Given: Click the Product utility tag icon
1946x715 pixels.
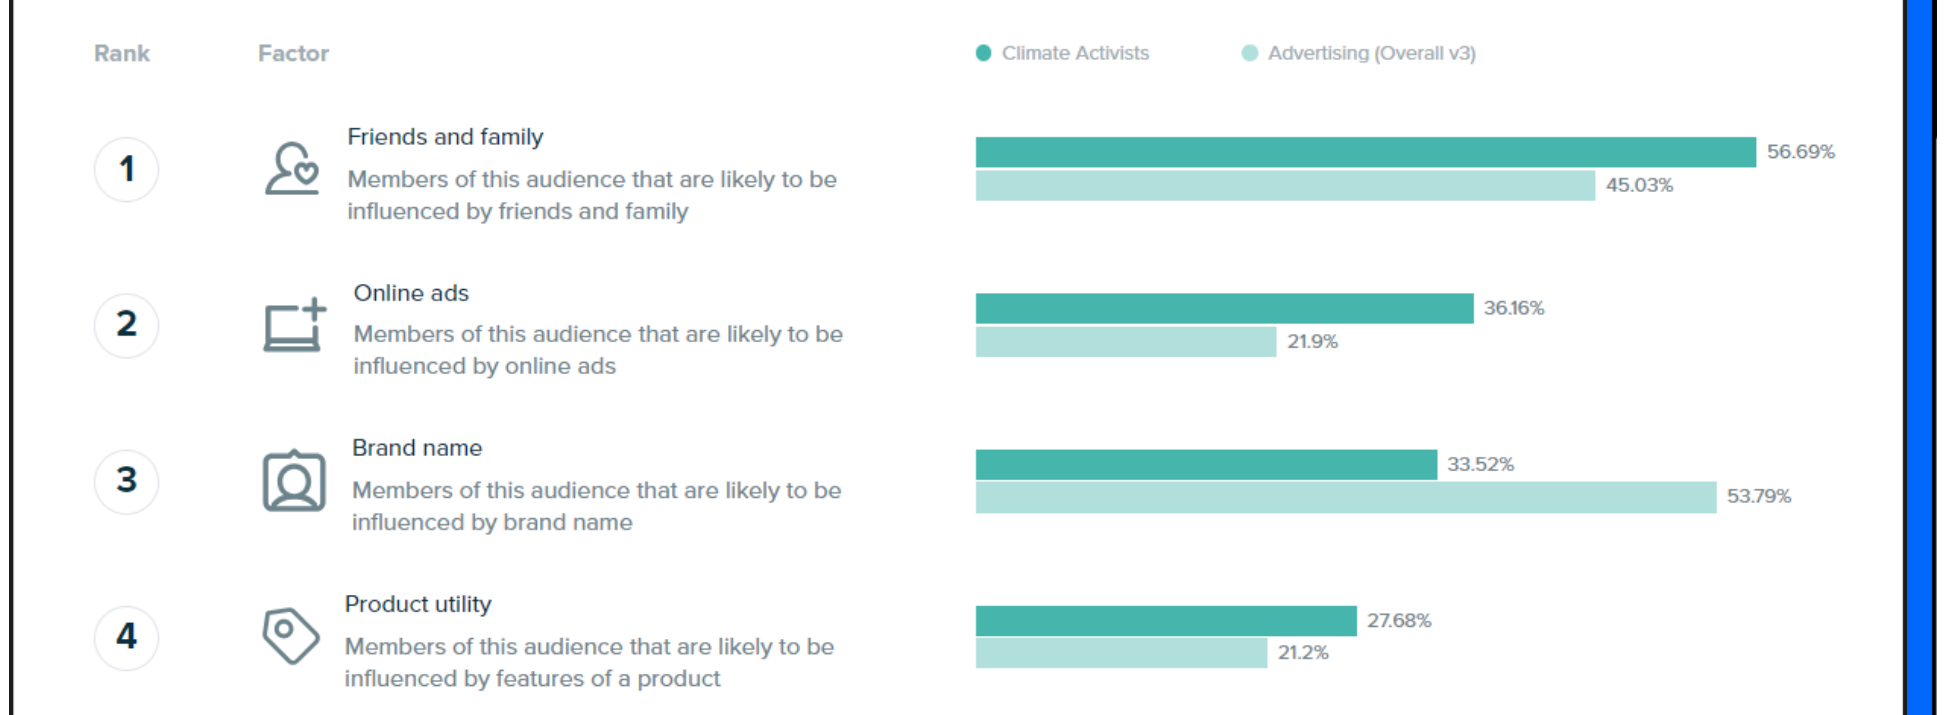Looking at the screenshot, I should click(290, 635).
